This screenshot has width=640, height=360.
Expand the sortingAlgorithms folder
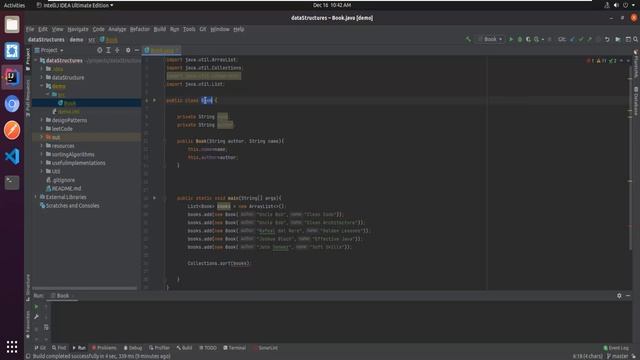pyautogui.click(x=42, y=154)
